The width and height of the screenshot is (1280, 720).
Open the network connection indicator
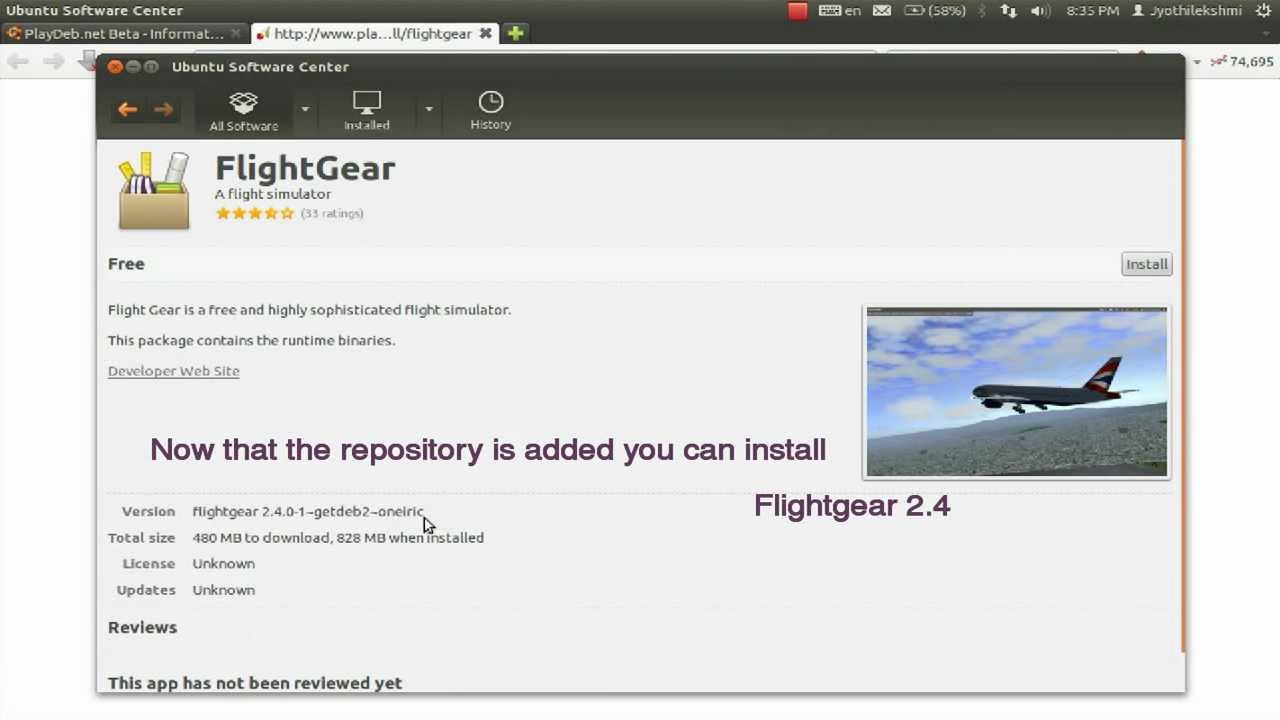point(1008,11)
